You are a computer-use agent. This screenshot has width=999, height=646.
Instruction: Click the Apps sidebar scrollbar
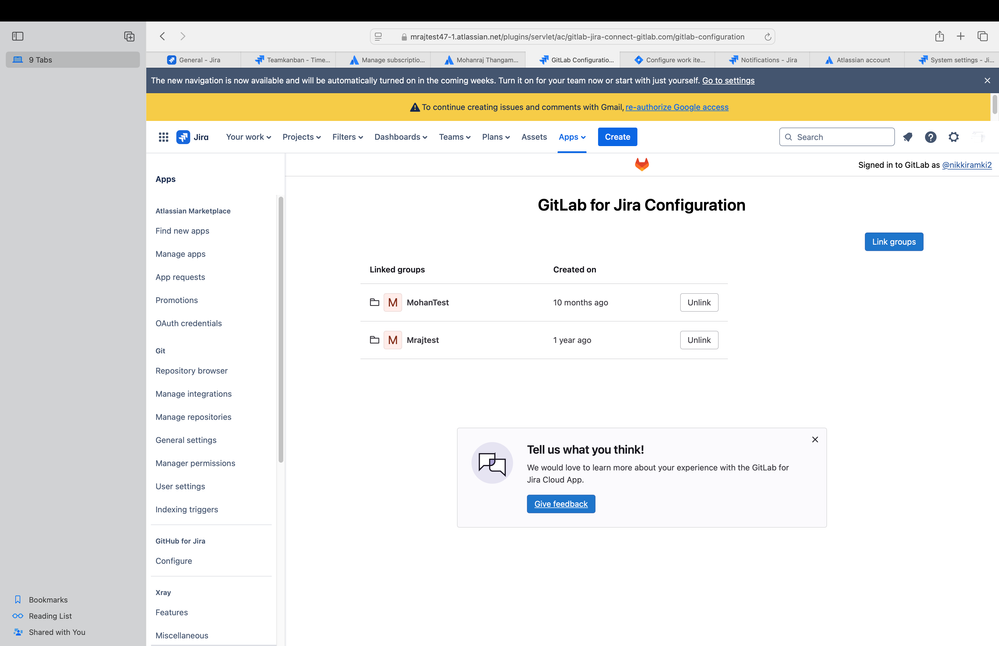280,329
